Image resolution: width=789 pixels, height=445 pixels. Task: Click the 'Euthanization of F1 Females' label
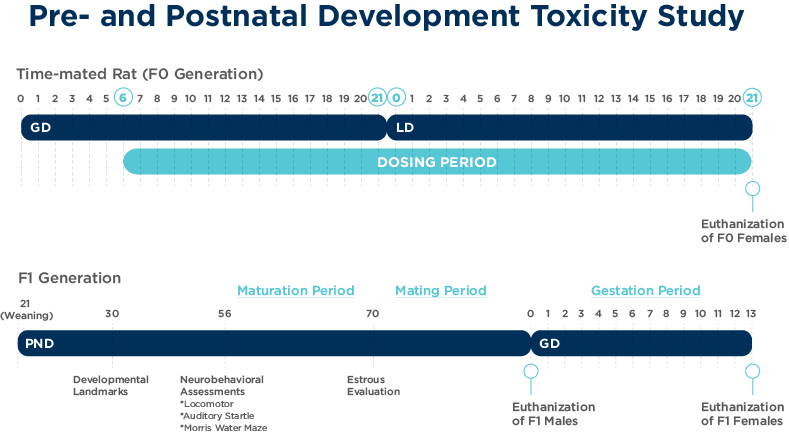742,414
